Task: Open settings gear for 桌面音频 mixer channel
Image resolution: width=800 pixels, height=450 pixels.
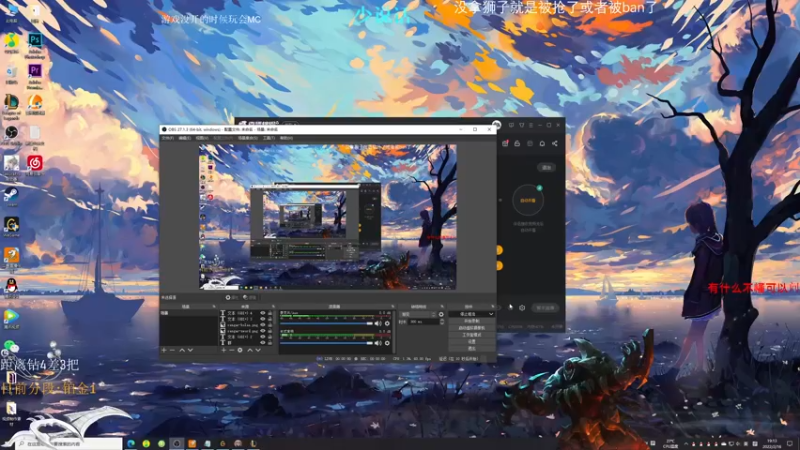Action: pos(387,343)
